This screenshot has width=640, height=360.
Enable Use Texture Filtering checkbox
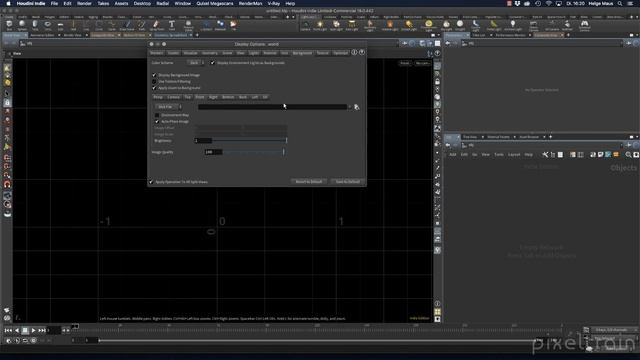pyautogui.click(x=154, y=81)
